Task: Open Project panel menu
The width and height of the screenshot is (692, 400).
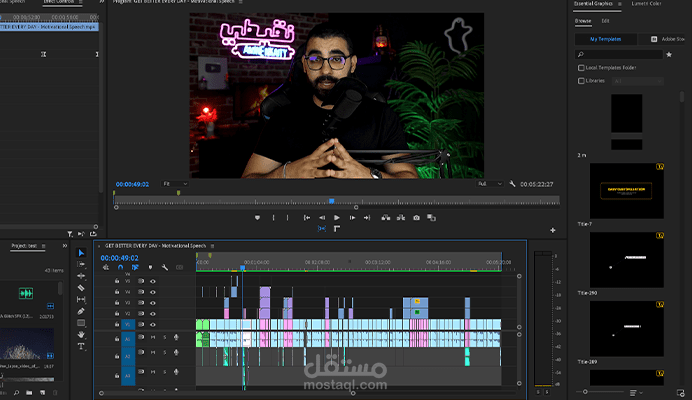Action: 43,246
